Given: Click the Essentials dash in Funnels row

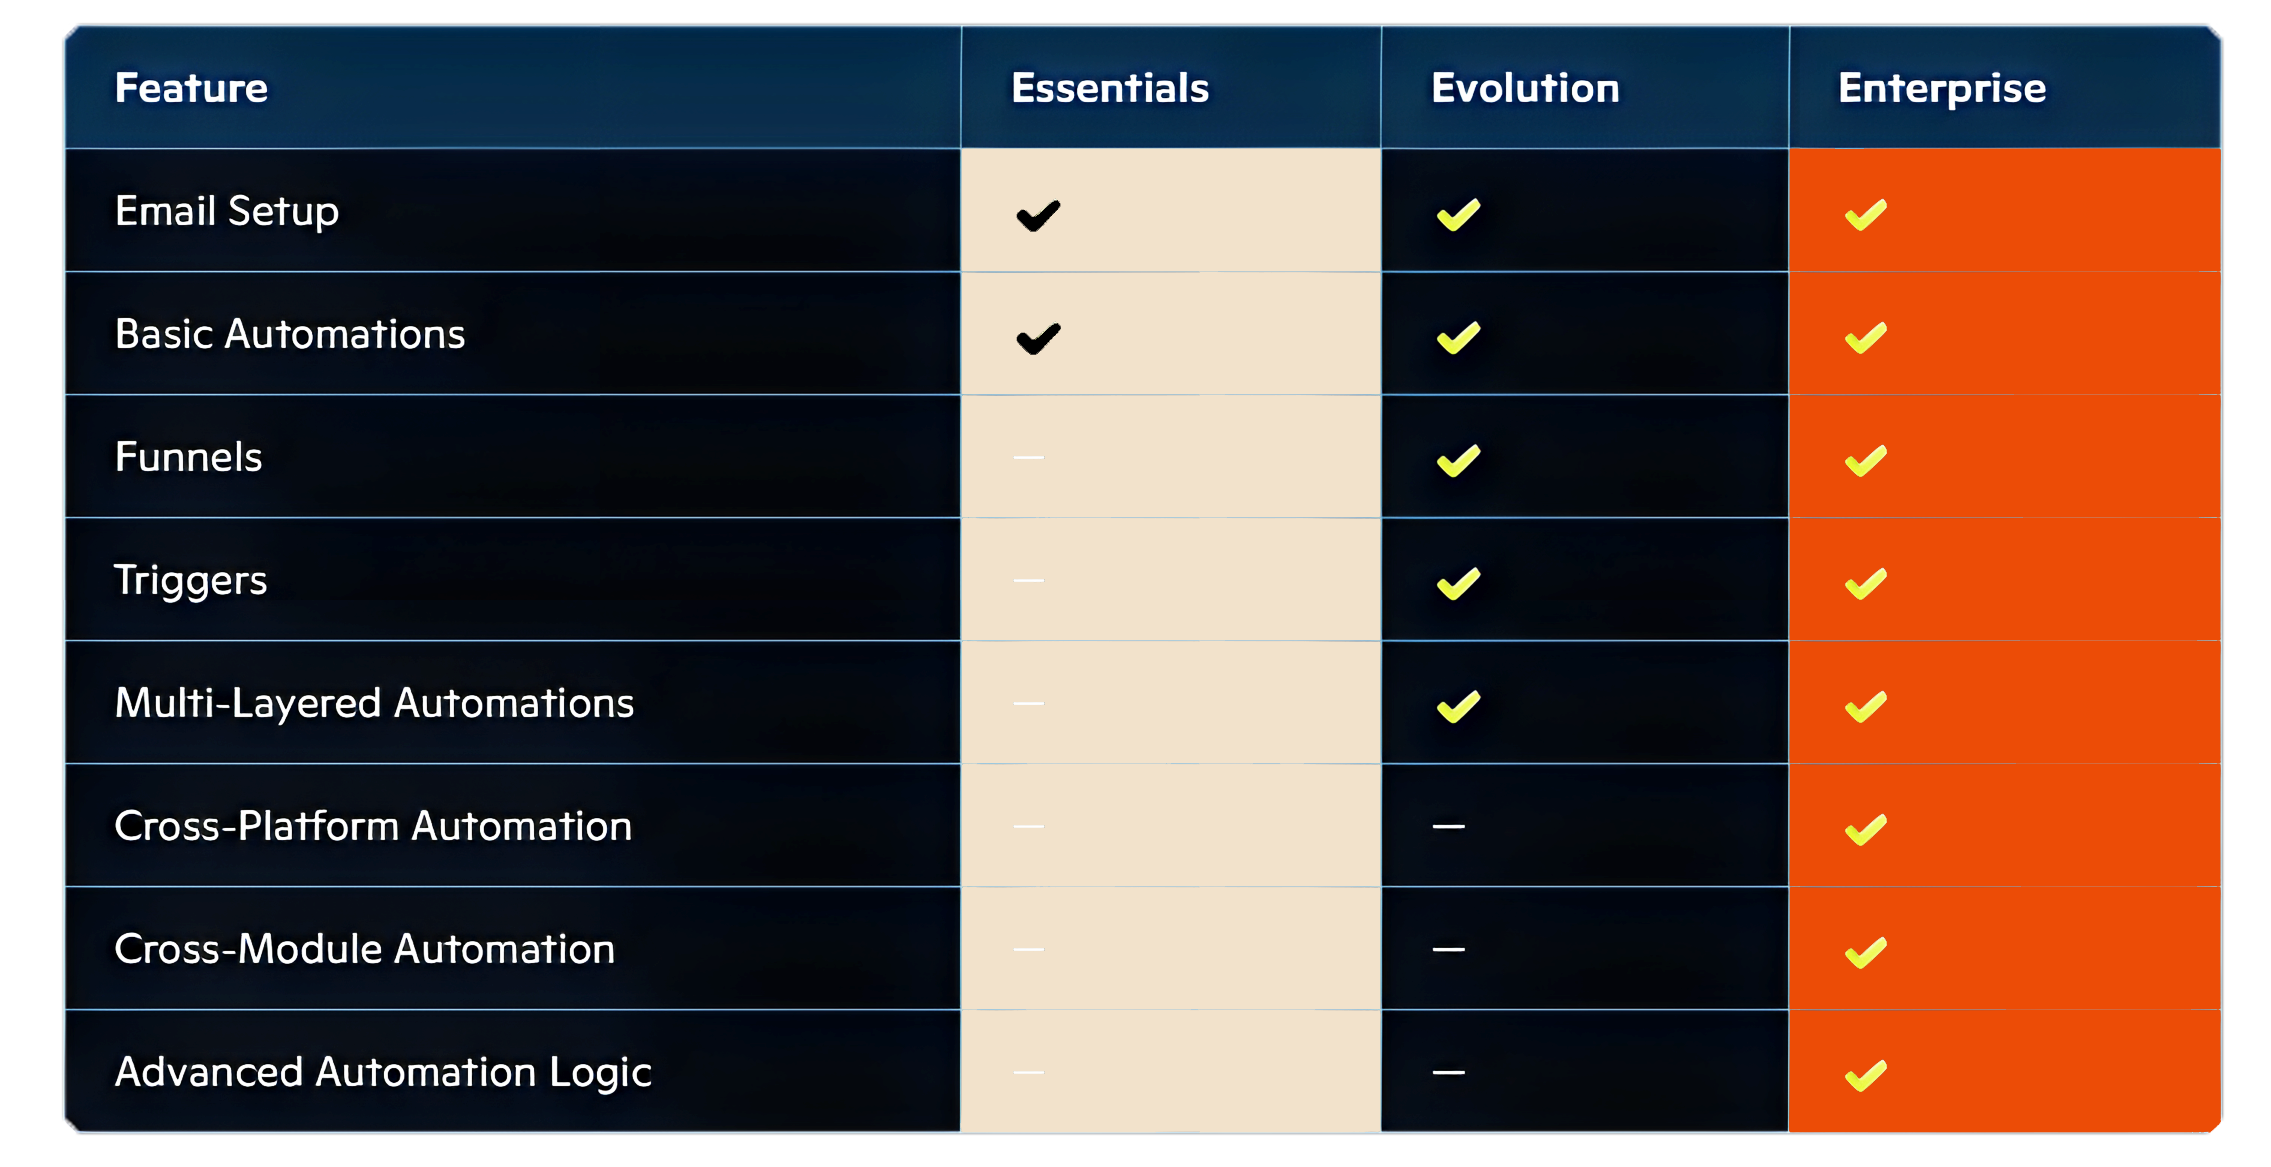Looking at the screenshot, I should 1028,457.
